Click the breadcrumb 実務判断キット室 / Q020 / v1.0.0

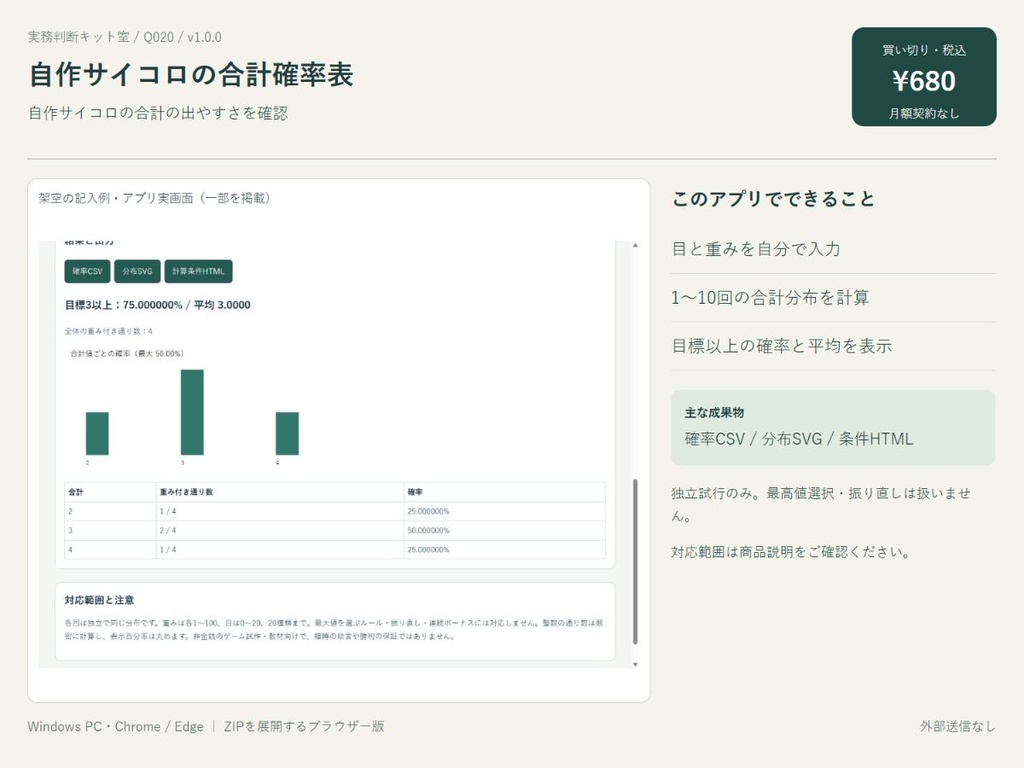tap(125, 37)
